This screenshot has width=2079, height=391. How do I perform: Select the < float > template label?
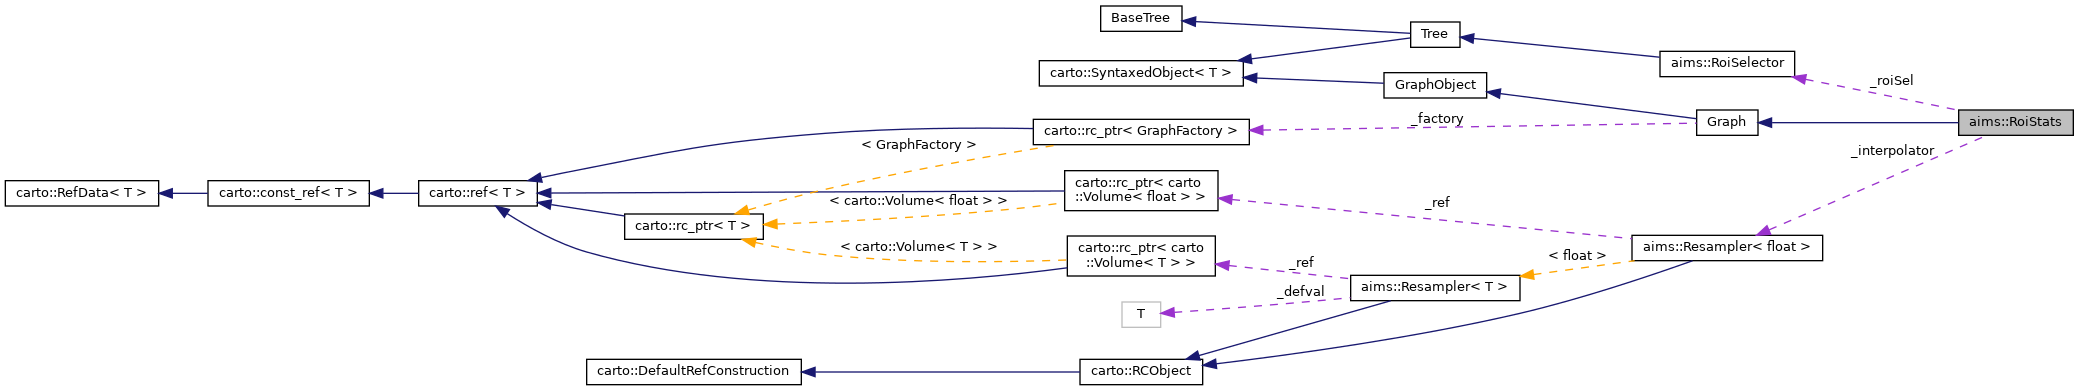pyautogui.click(x=1577, y=256)
